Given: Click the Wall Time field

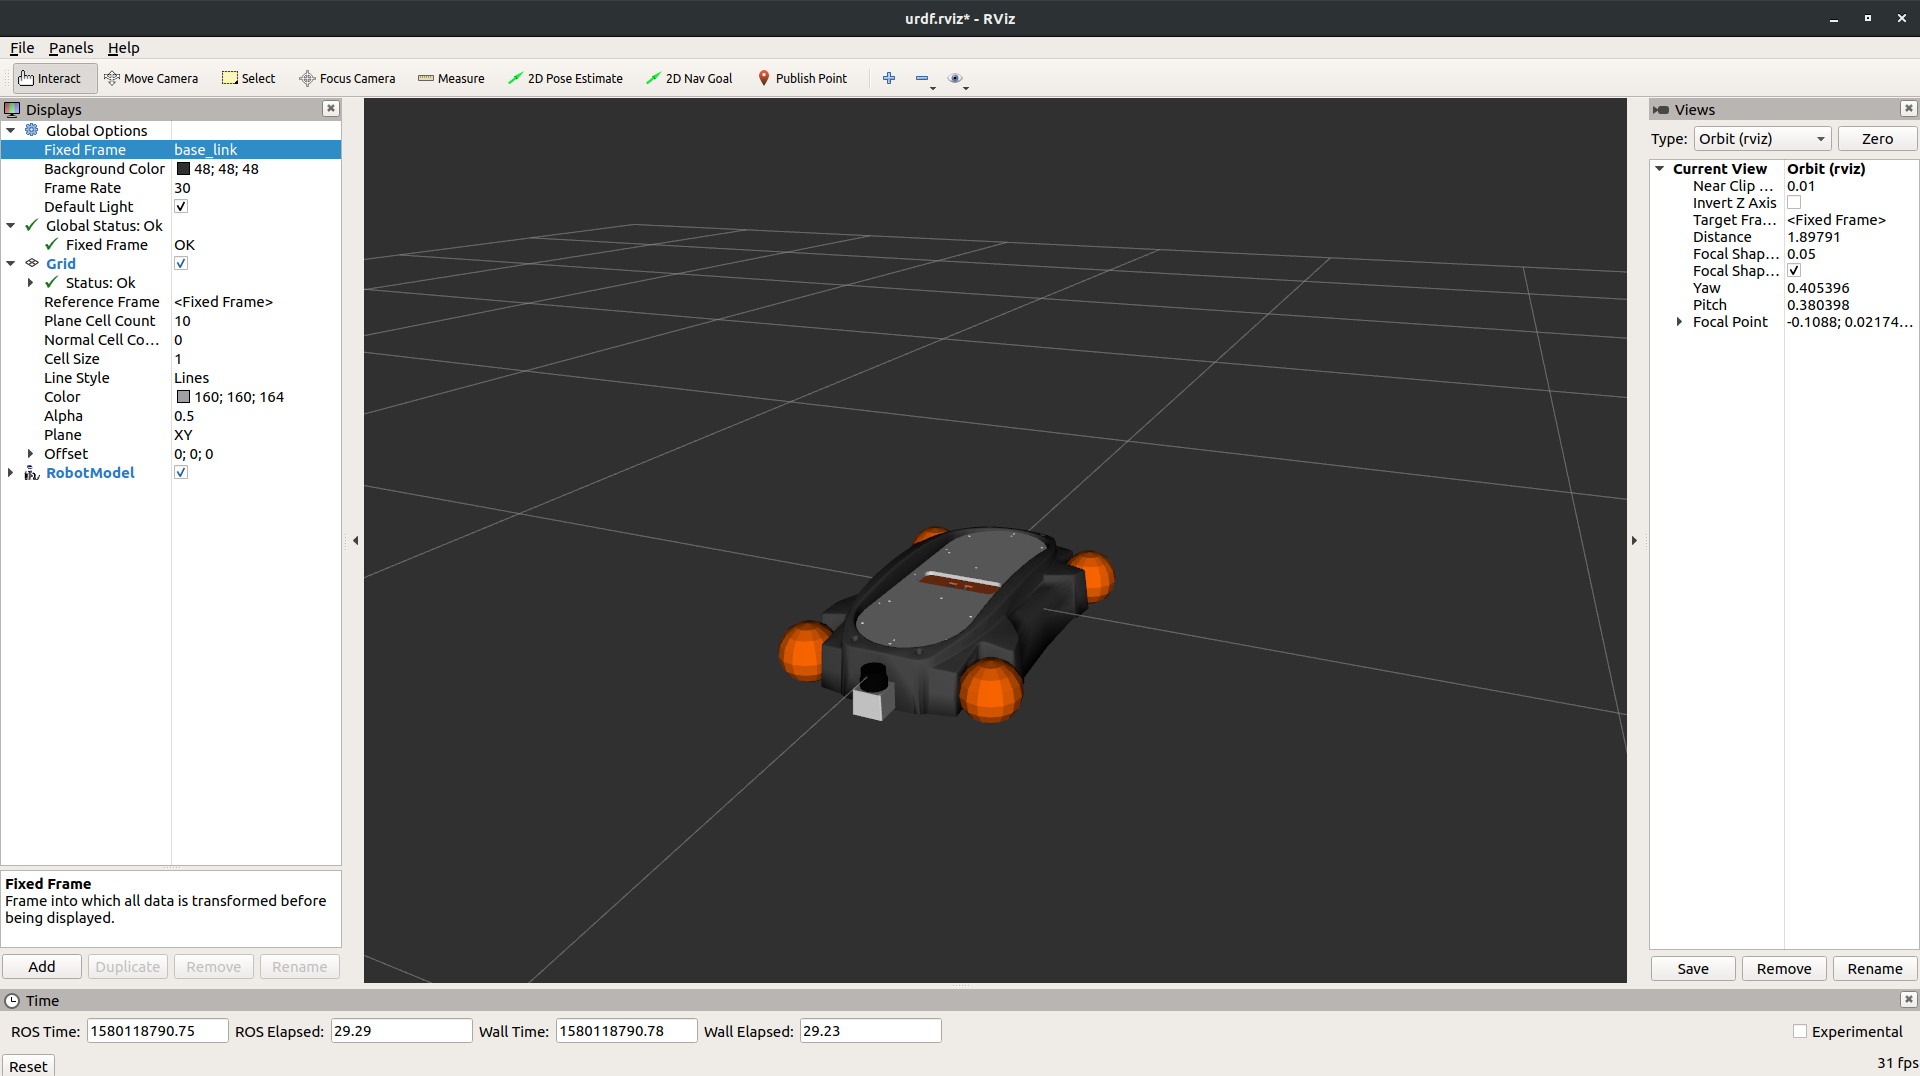Looking at the screenshot, I should point(626,1031).
